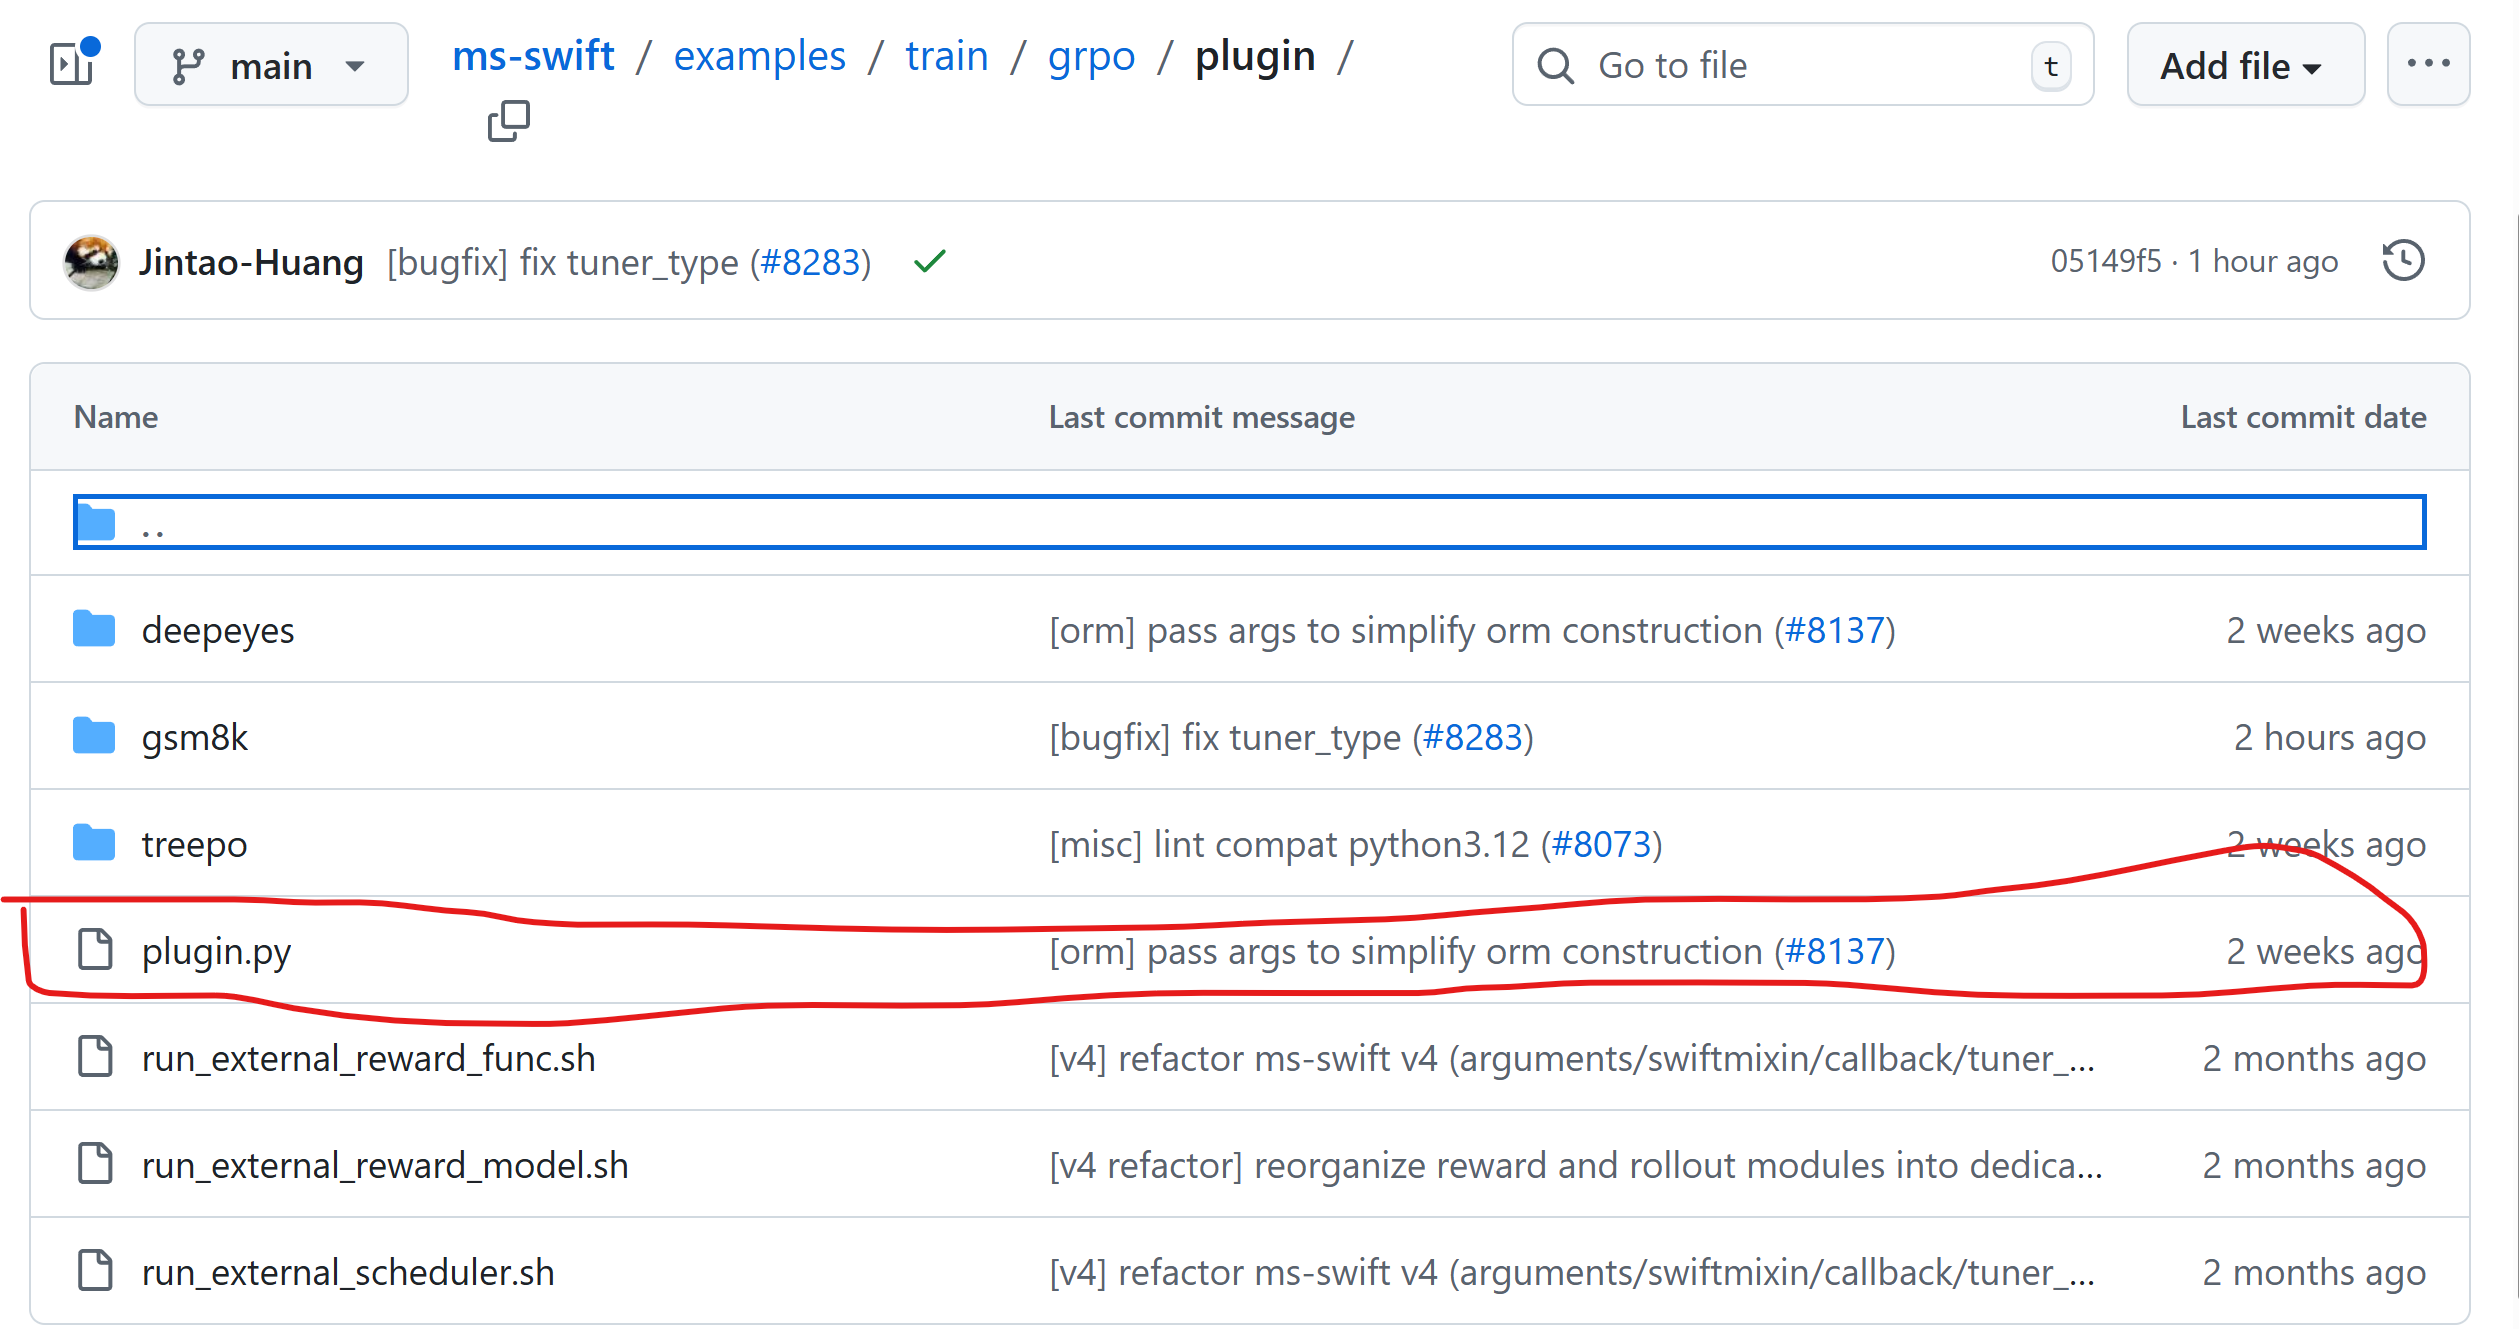Open run_external_reward_func.sh file
The image size is (2519, 1329).
point(368,1058)
